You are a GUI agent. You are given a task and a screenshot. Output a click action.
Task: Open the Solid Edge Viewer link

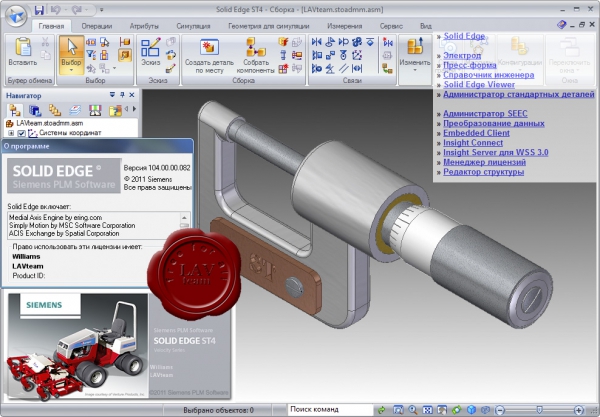tap(479, 85)
